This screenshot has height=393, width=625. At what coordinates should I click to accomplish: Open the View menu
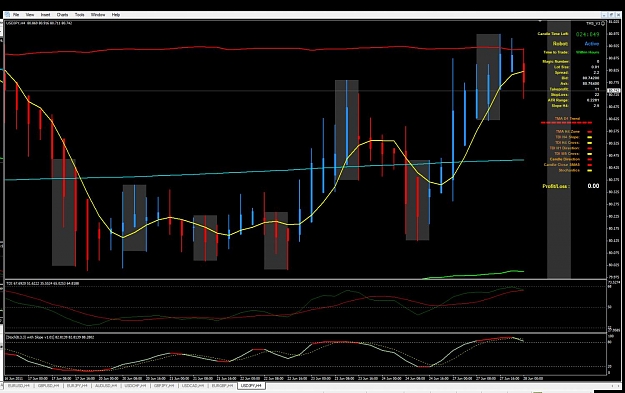pos(30,15)
